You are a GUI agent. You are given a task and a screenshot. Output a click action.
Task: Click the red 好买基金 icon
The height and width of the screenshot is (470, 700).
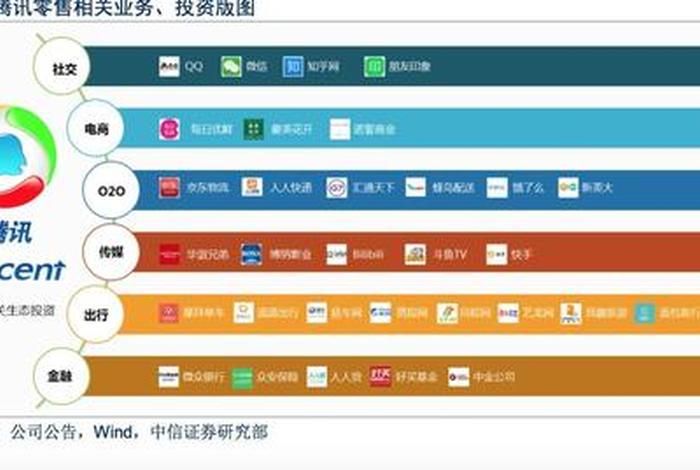pos(380,376)
